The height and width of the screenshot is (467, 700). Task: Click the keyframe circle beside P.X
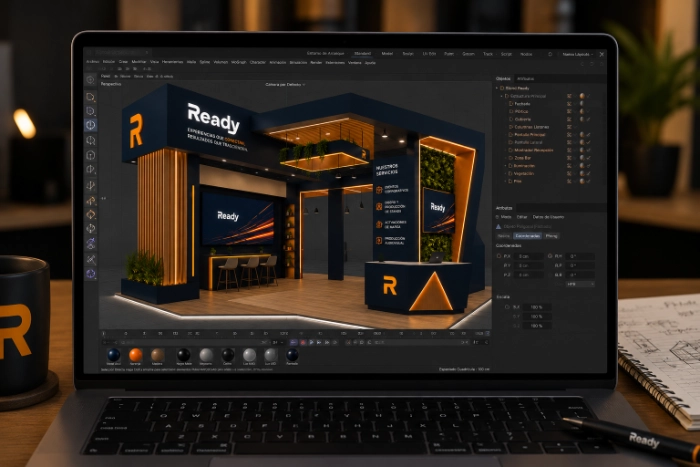[x=499, y=256]
